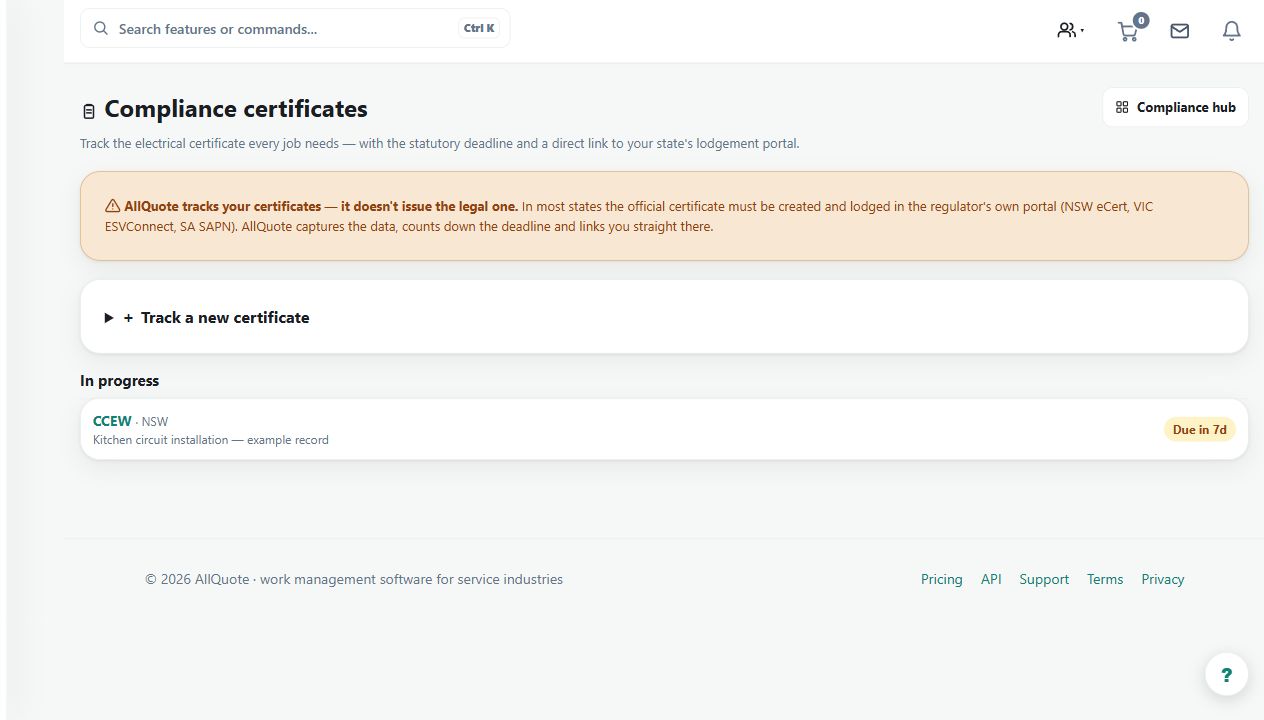Click the help question mark button
The height and width of the screenshot is (720, 1264).
tap(1226, 674)
